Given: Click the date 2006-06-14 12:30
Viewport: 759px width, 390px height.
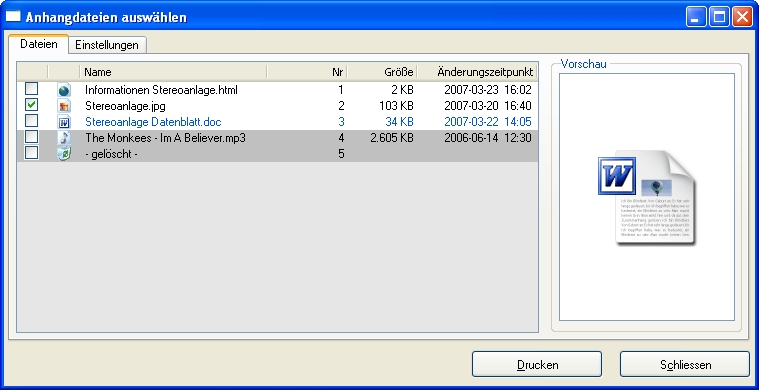Looking at the screenshot, I should [x=488, y=138].
